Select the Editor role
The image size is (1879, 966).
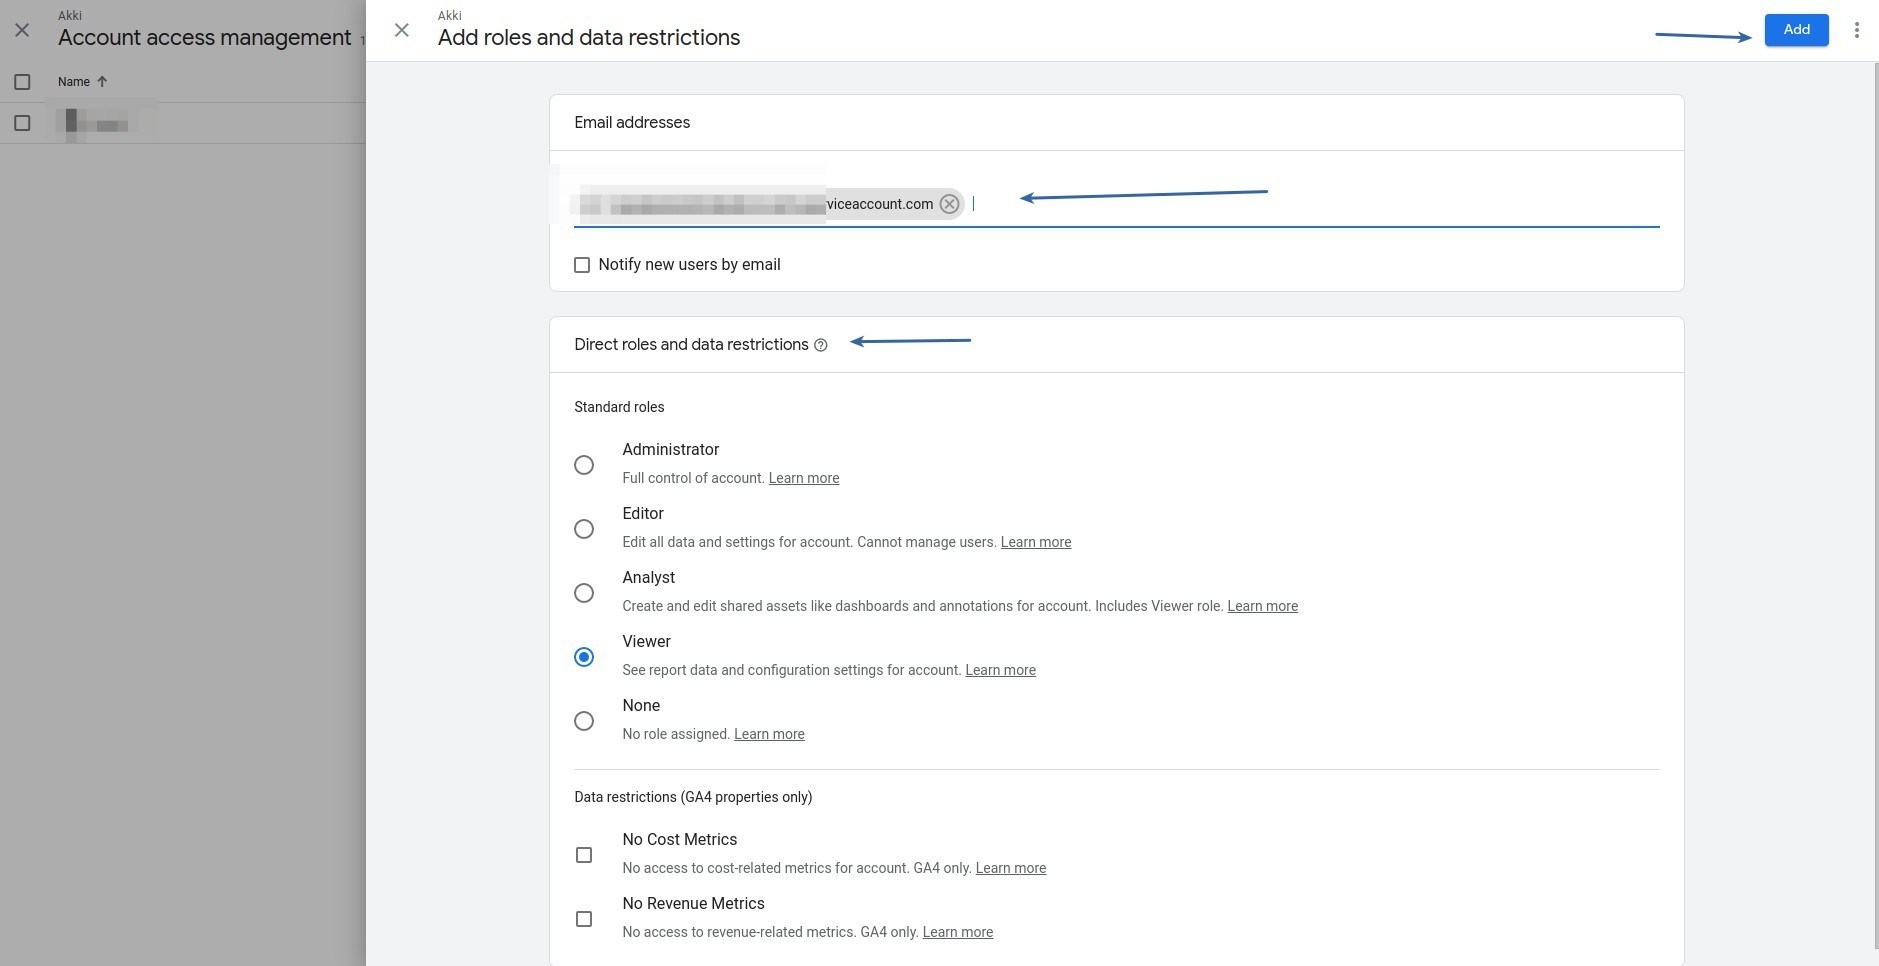coord(584,529)
